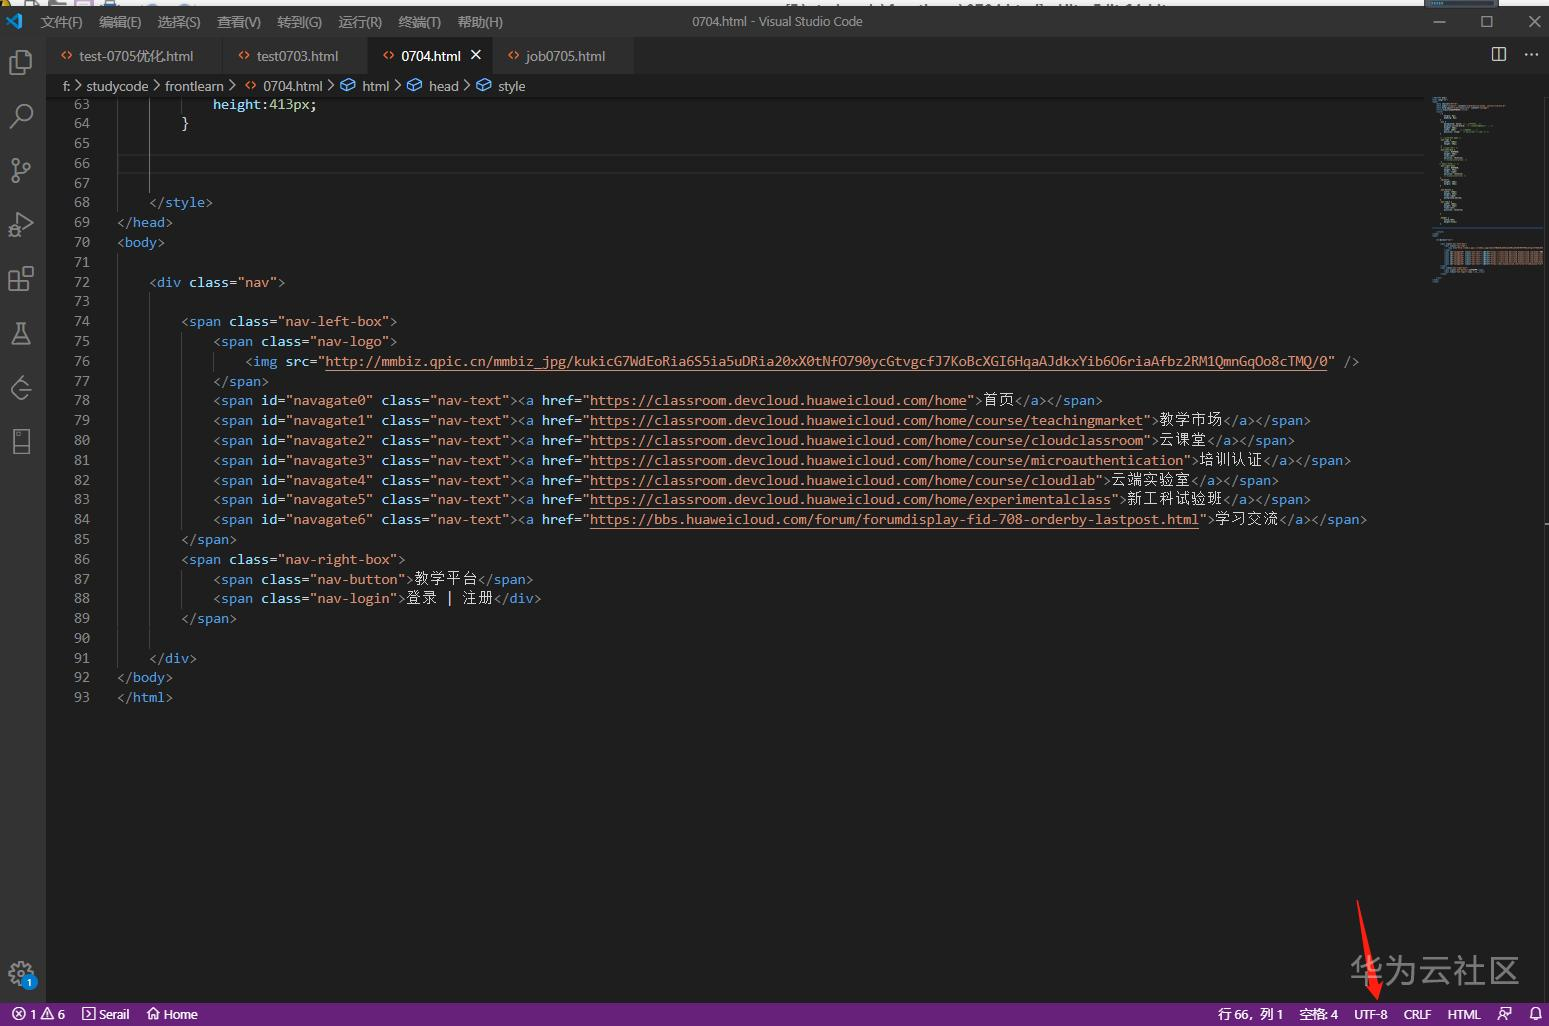Open the Testing flask icon
1549x1026 pixels.
[21, 333]
